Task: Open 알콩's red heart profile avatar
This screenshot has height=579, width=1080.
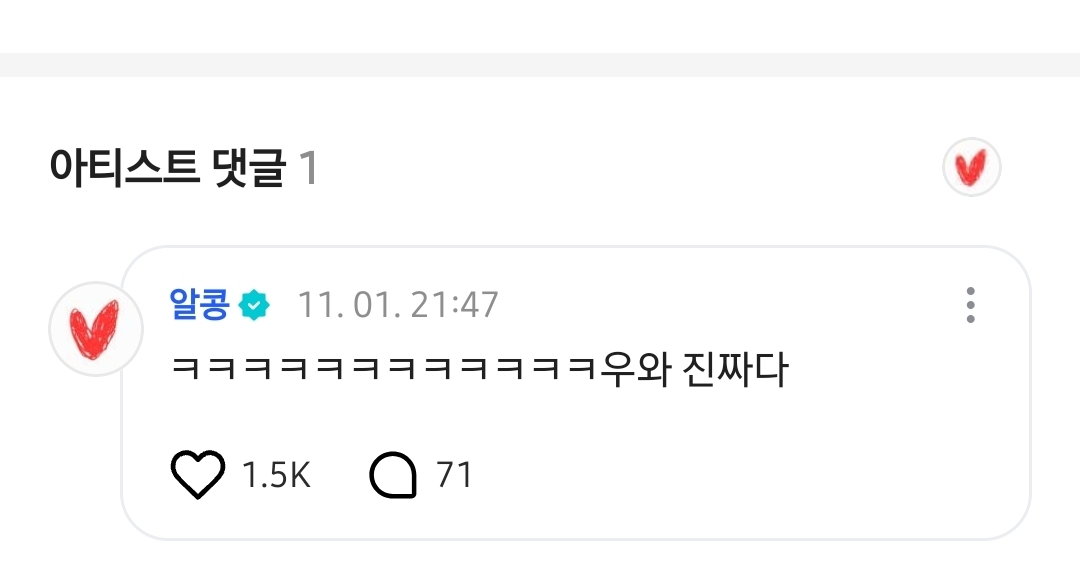Action: [96, 329]
